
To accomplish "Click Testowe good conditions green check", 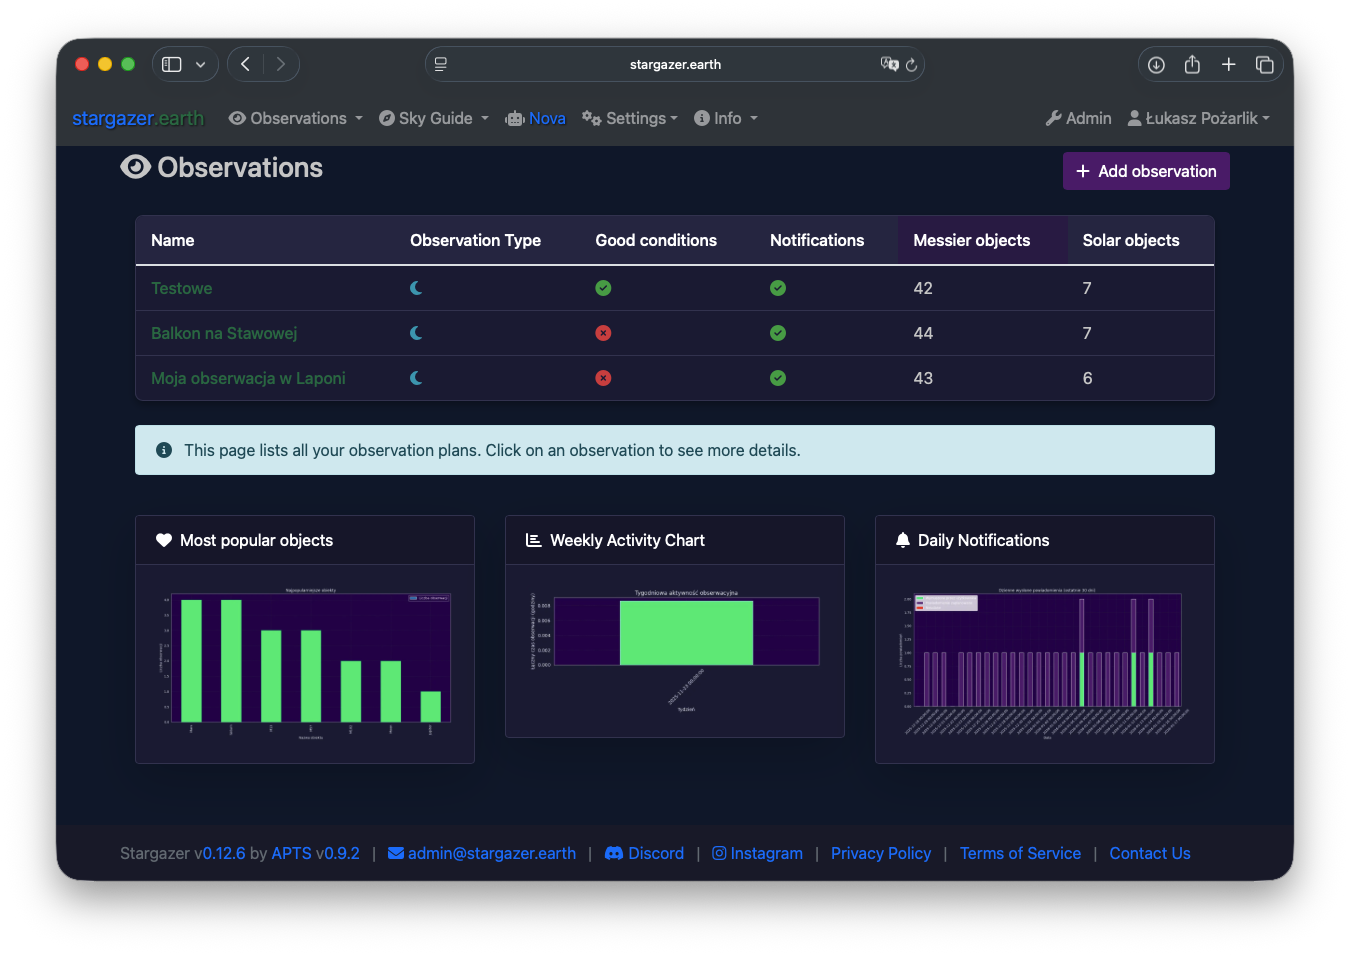I will pyautogui.click(x=603, y=288).
